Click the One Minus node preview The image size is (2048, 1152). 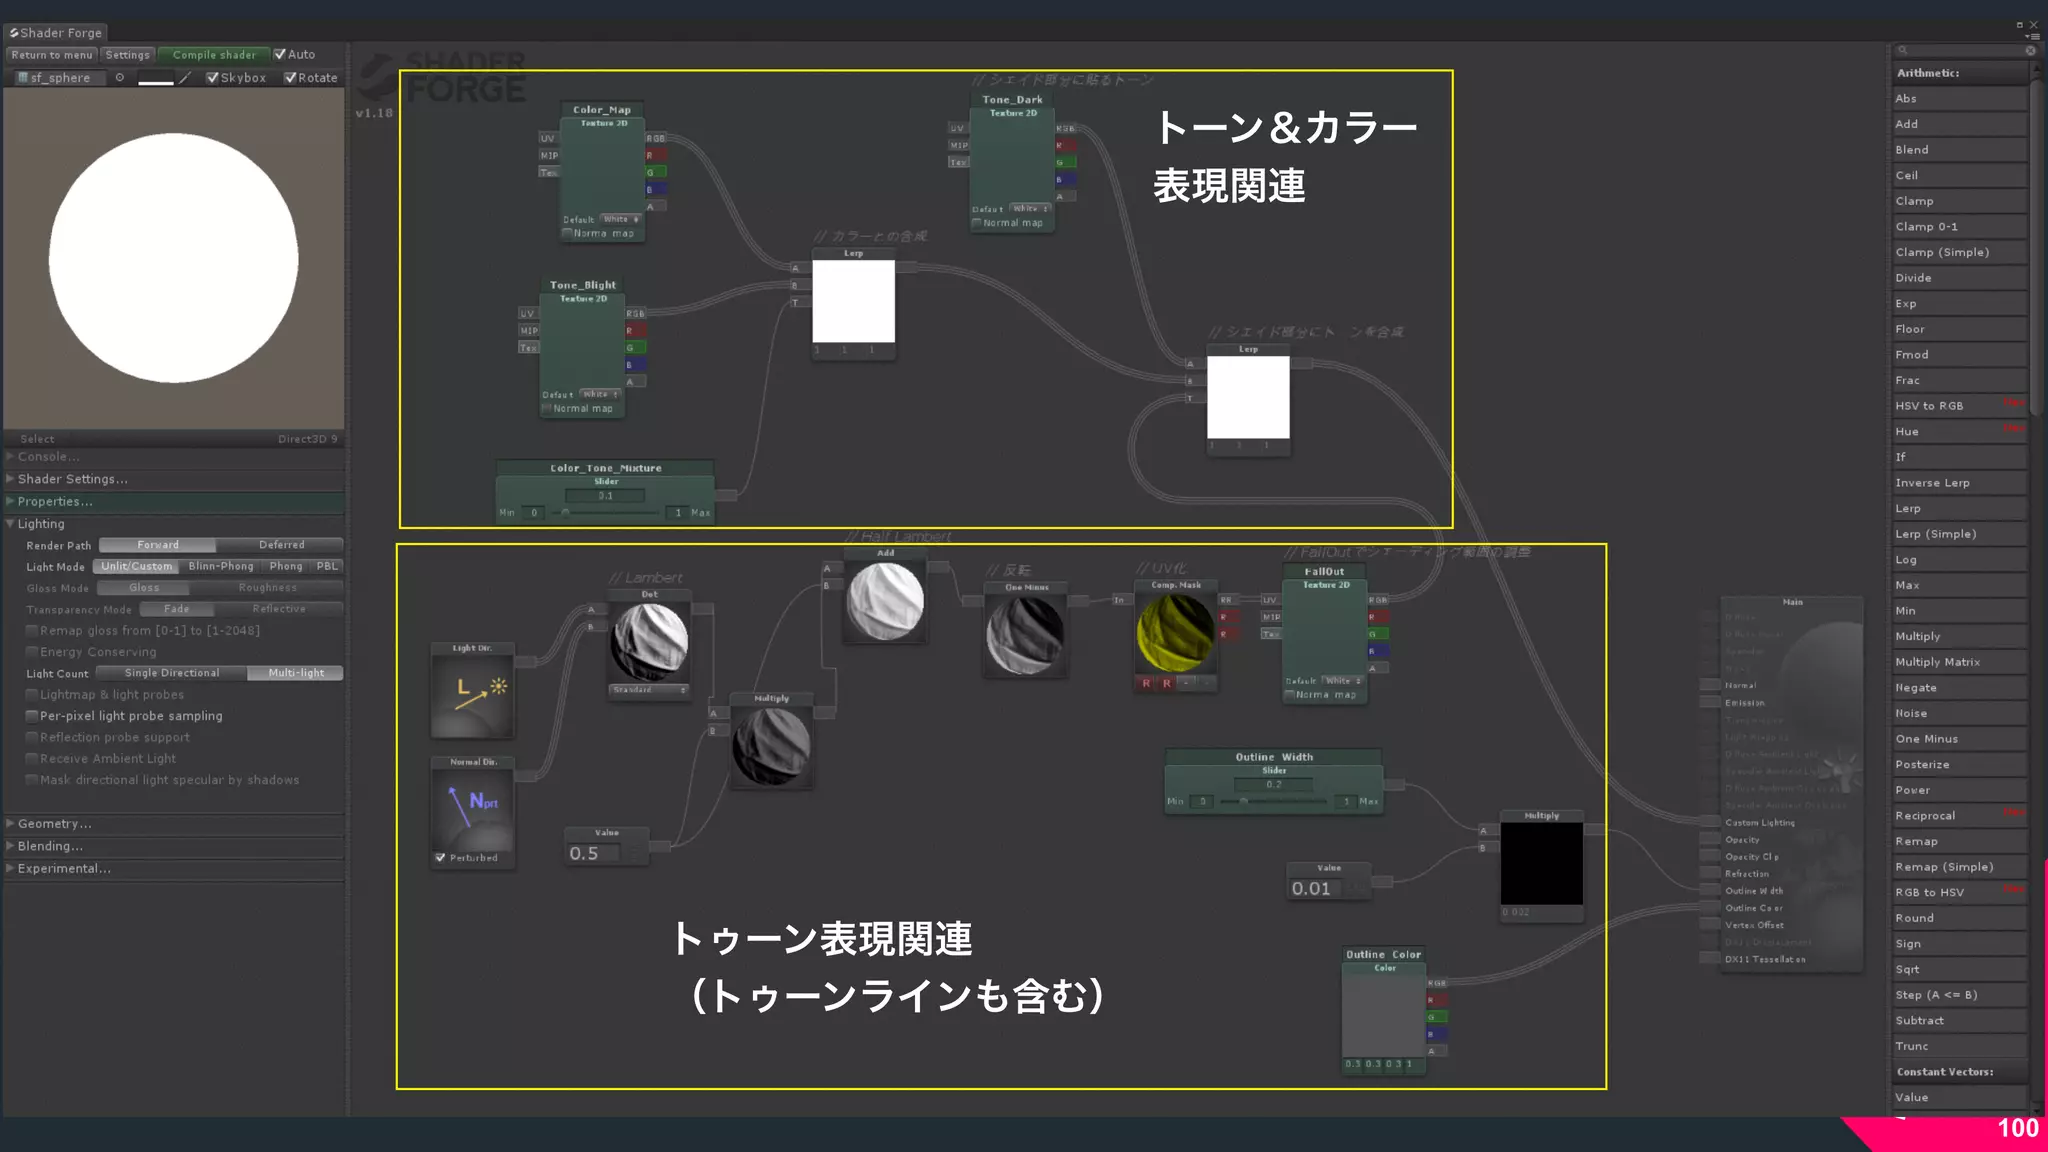tap(1025, 634)
